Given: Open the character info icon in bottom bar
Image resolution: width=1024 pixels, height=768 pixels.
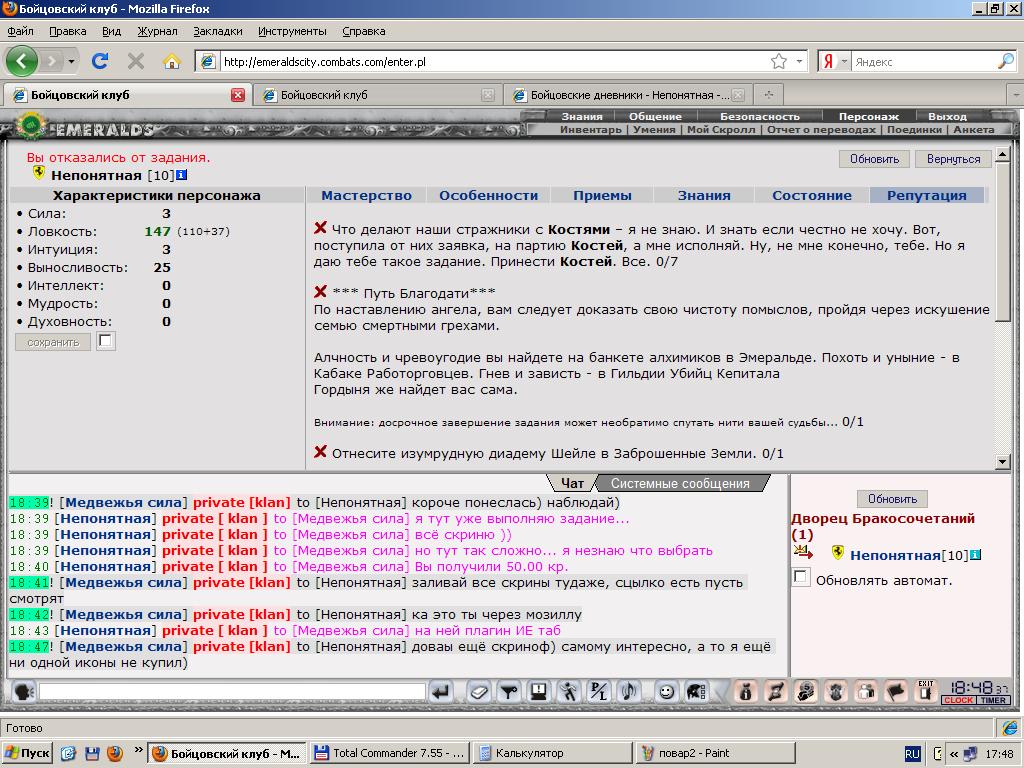Looking at the screenshot, I should click(x=746, y=692).
